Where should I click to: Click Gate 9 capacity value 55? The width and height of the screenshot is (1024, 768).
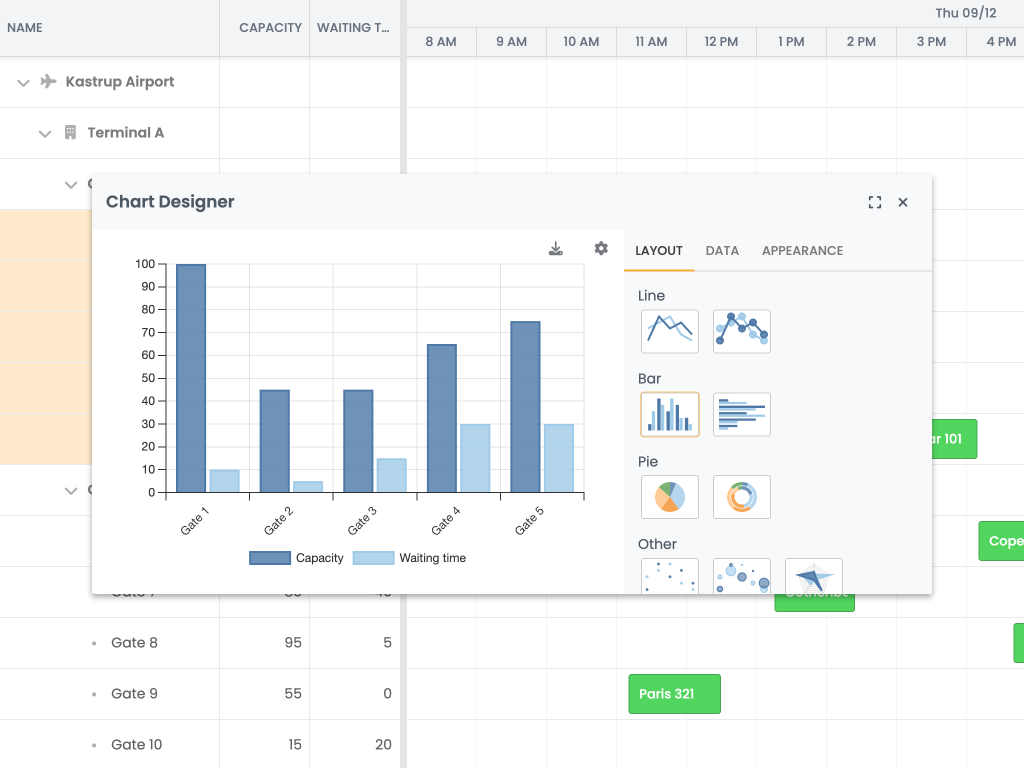click(293, 694)
